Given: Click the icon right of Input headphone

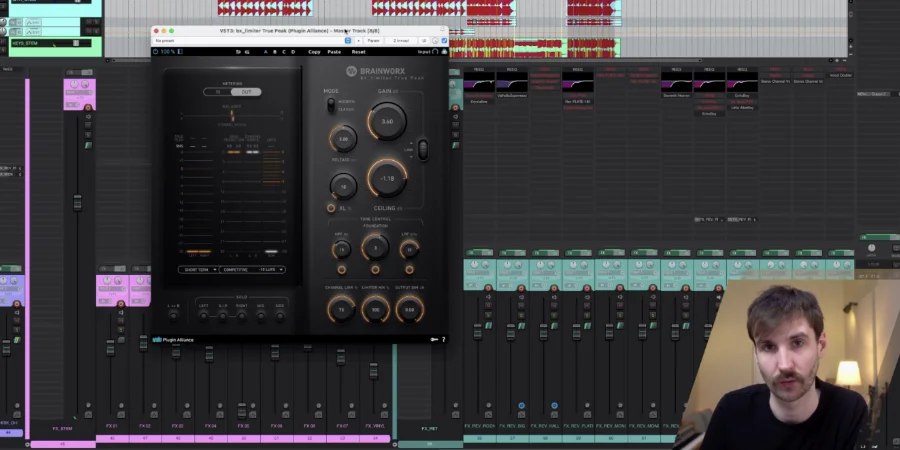Looking at the screenshot, I should click(x=444, y=52).
